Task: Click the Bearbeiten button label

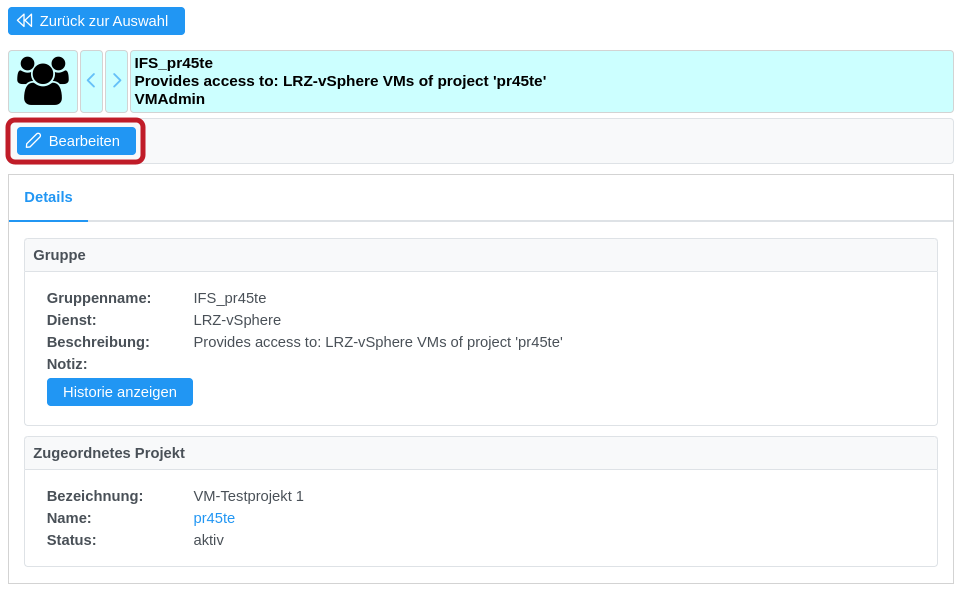Action: pos(84,141)
